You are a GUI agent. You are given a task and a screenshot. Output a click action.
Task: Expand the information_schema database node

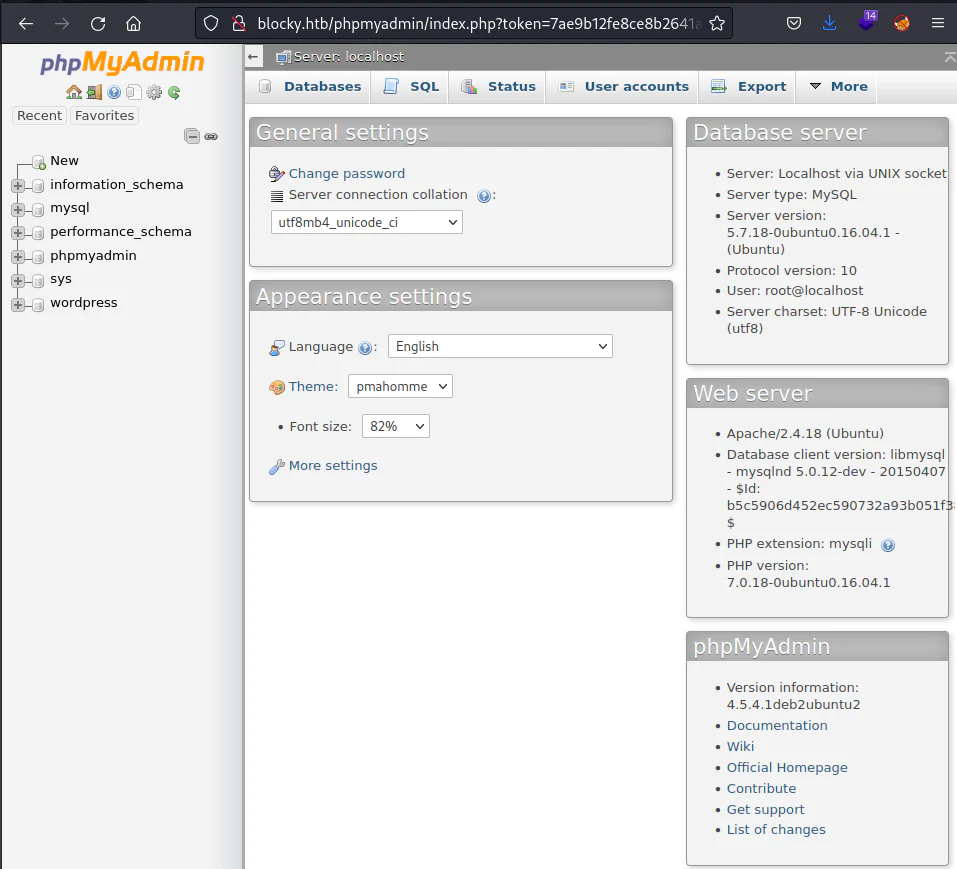coord(18,186)
